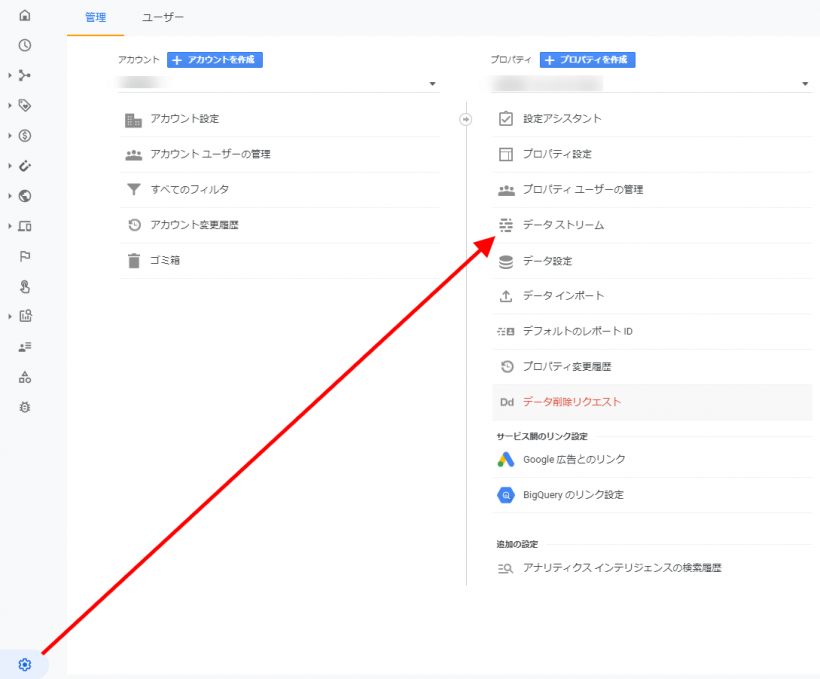The height and width of the screenshot is (679, 820).
Task: Expand the sidebar reports section chevron
Action: click(8, 74)
